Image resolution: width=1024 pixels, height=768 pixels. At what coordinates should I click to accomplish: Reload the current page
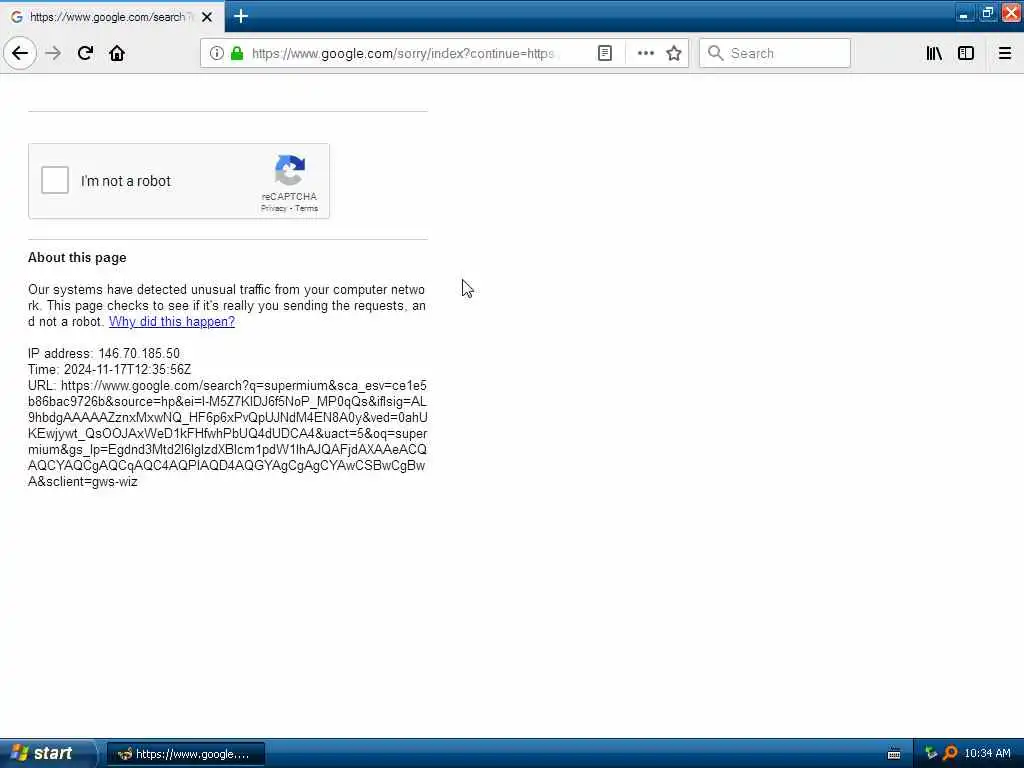click(85, 53)
